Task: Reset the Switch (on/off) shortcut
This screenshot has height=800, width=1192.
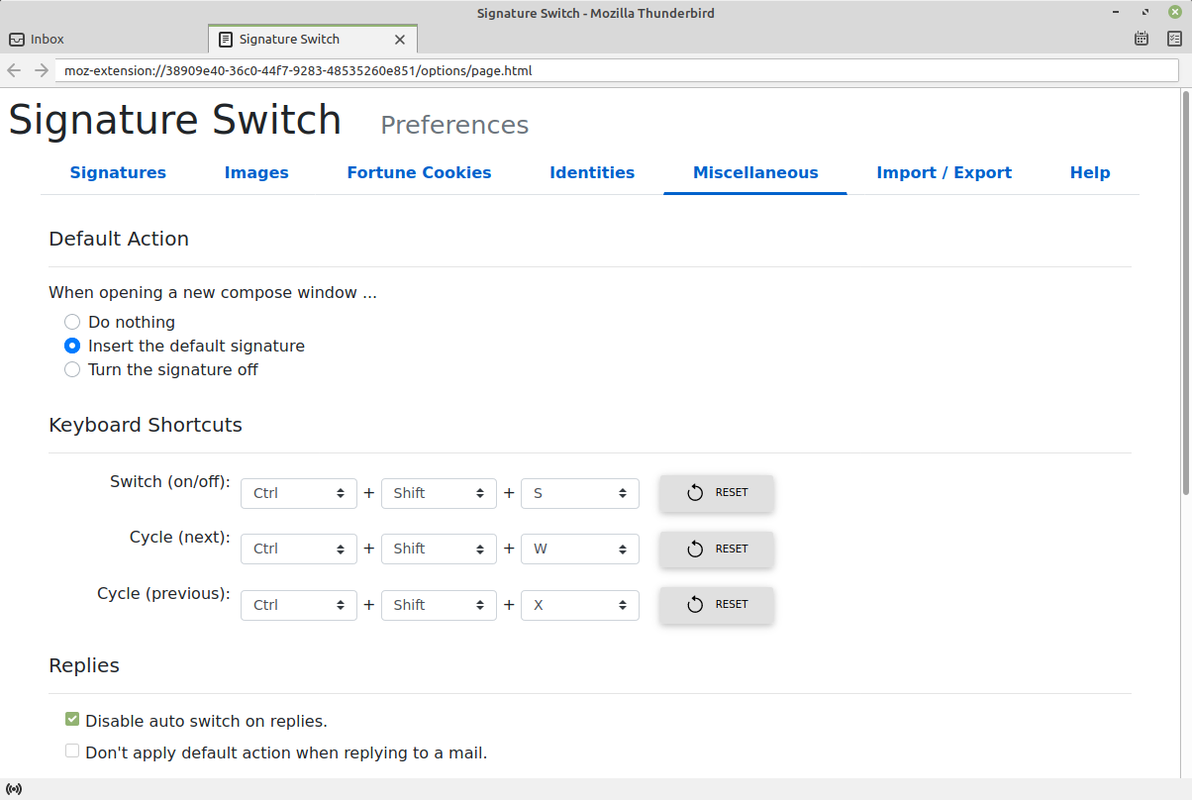Action: click(716, 493)
